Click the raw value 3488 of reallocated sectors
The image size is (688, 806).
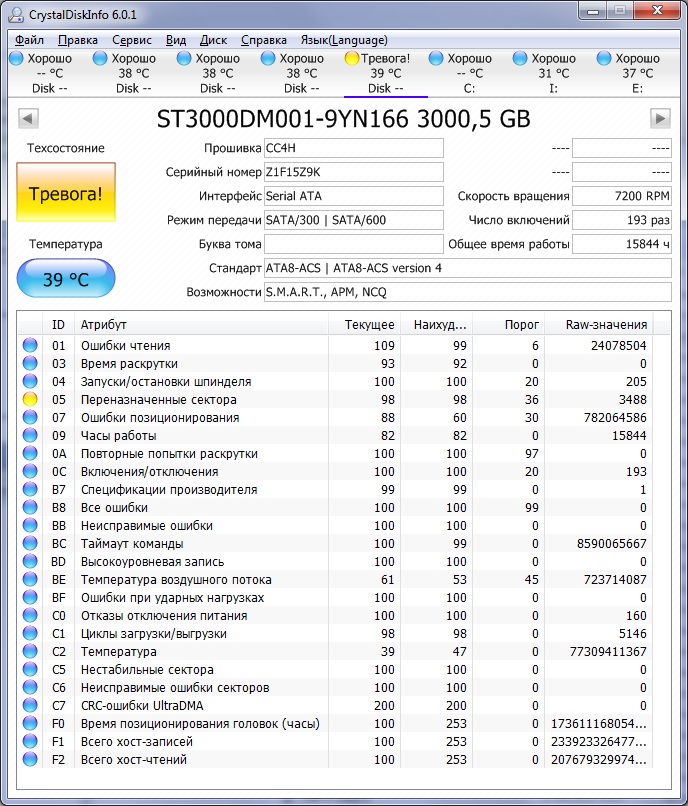632,399
